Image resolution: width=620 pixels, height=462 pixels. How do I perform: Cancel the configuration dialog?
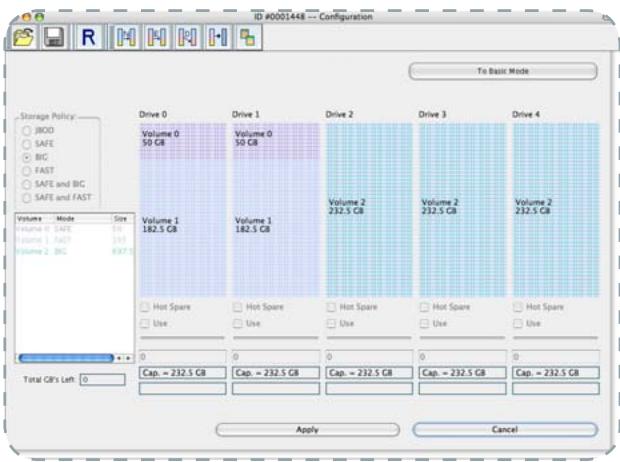point(505,430)
